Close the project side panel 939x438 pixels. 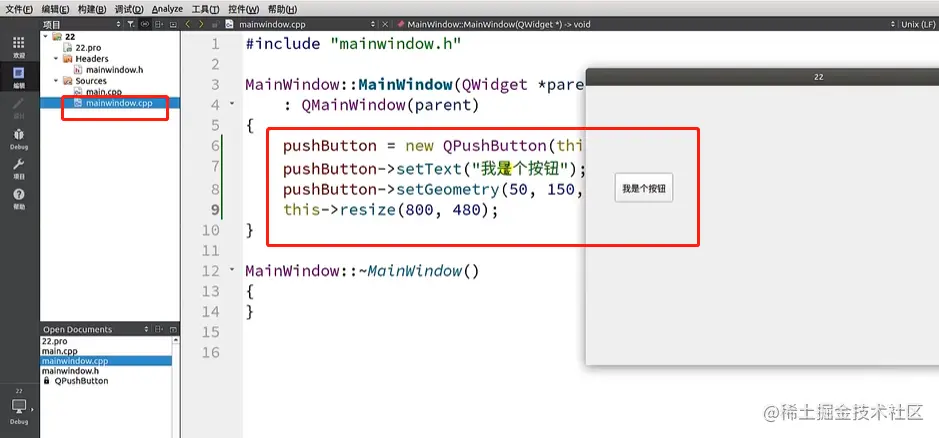pyautogui.click(x=174, y=25)
